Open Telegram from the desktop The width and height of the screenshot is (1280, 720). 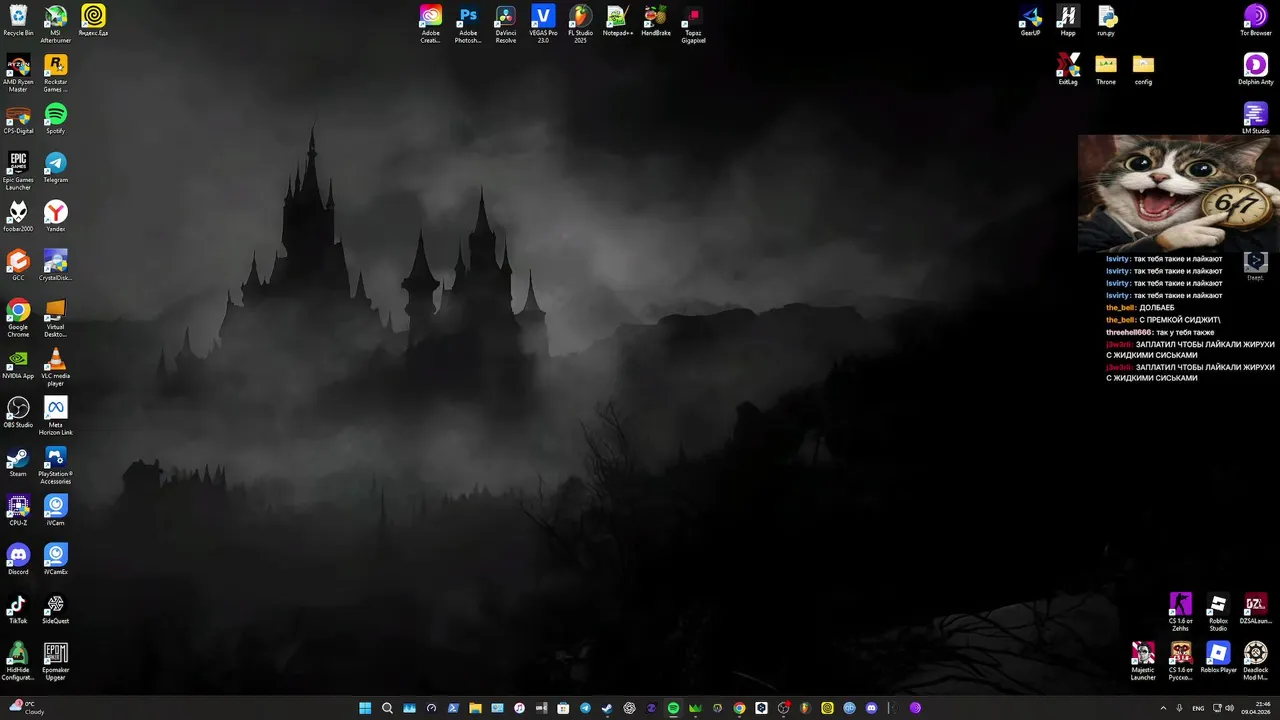(x=56, y=167)
